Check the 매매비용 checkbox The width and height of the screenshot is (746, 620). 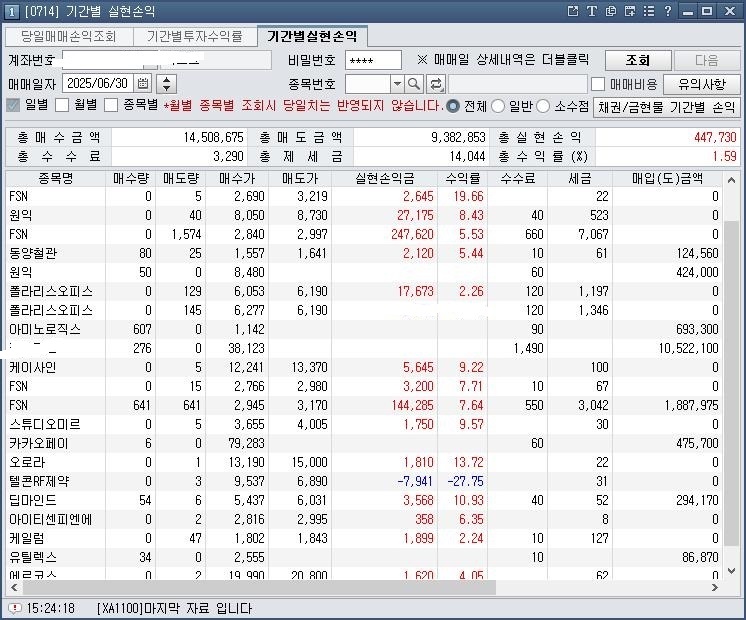point(598,84)
